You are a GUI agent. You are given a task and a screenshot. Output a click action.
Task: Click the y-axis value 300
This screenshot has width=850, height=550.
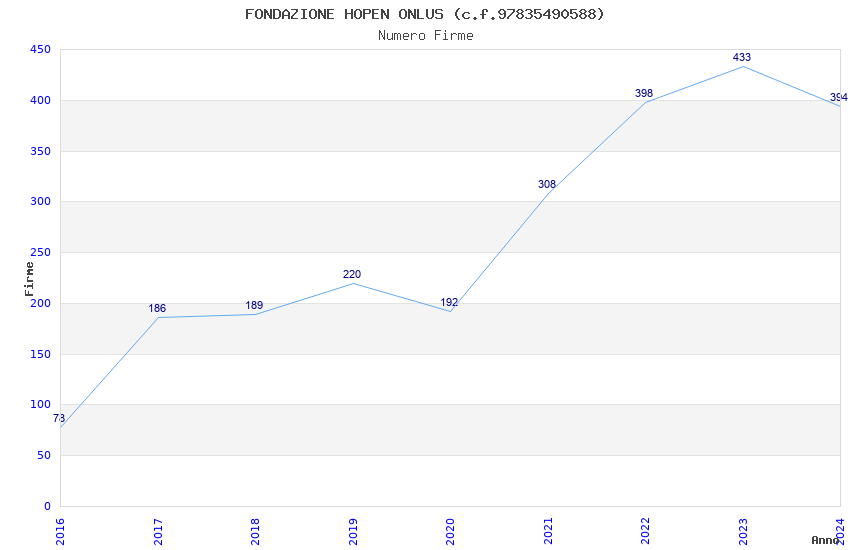coord(41,202)
